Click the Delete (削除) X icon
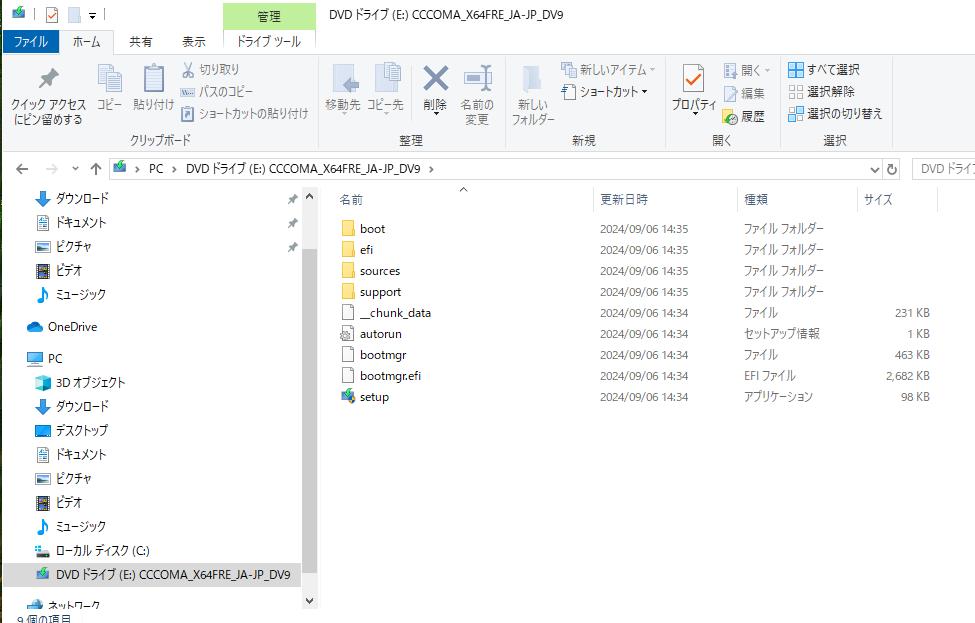Screen dimensions: 975x623 tap(435, 79)
